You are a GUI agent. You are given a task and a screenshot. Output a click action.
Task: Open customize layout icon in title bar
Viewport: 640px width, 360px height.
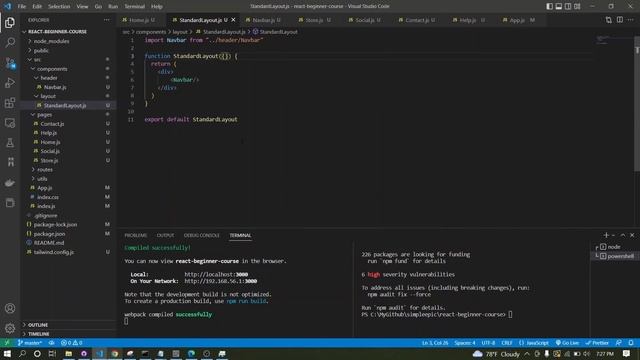[577, 6]
